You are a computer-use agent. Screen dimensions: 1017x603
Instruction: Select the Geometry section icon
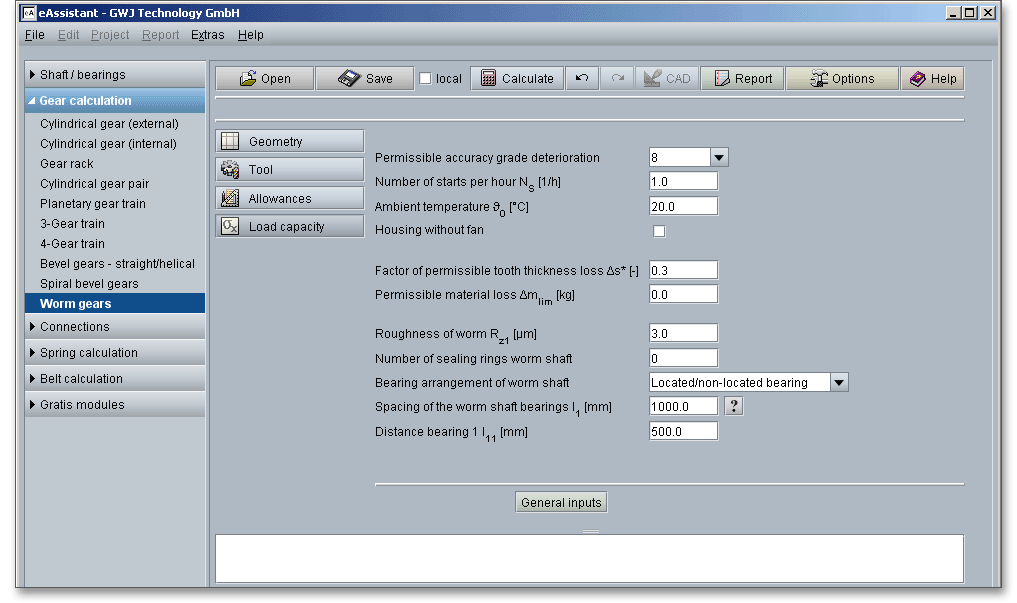pos(230,142)
